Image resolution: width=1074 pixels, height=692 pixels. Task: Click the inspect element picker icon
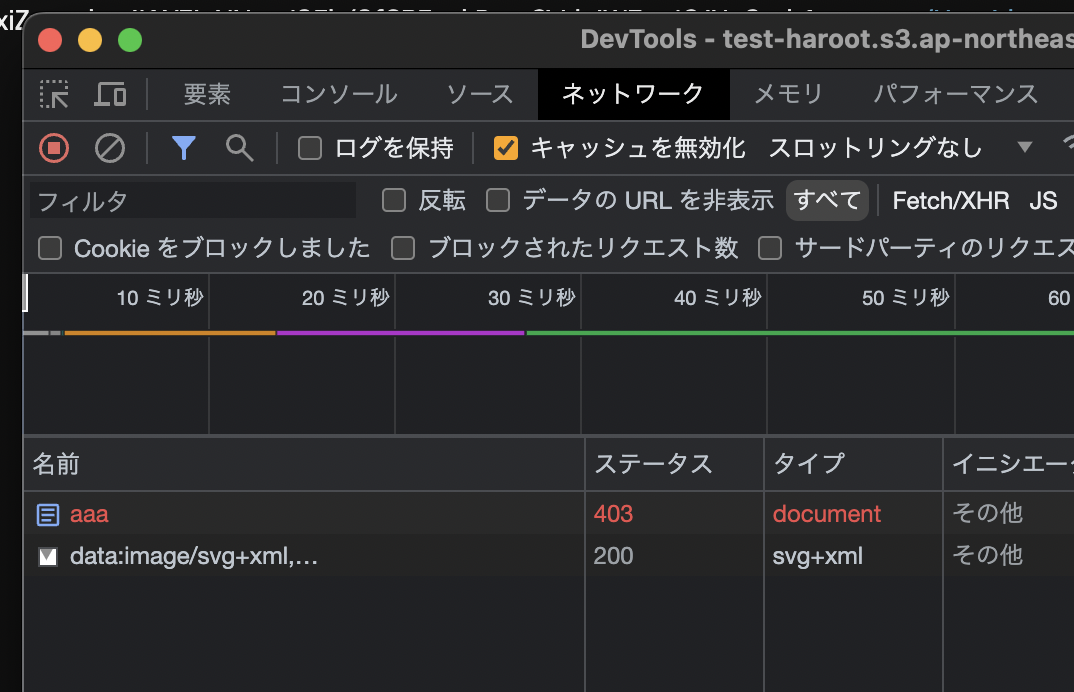pos(54,95)
